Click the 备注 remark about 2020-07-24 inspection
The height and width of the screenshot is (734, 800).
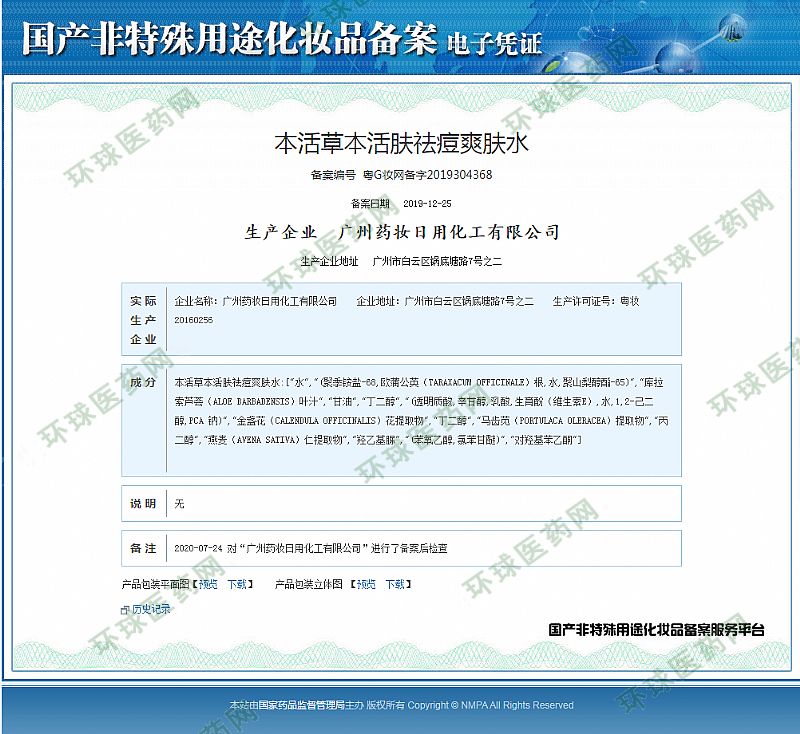310,549
